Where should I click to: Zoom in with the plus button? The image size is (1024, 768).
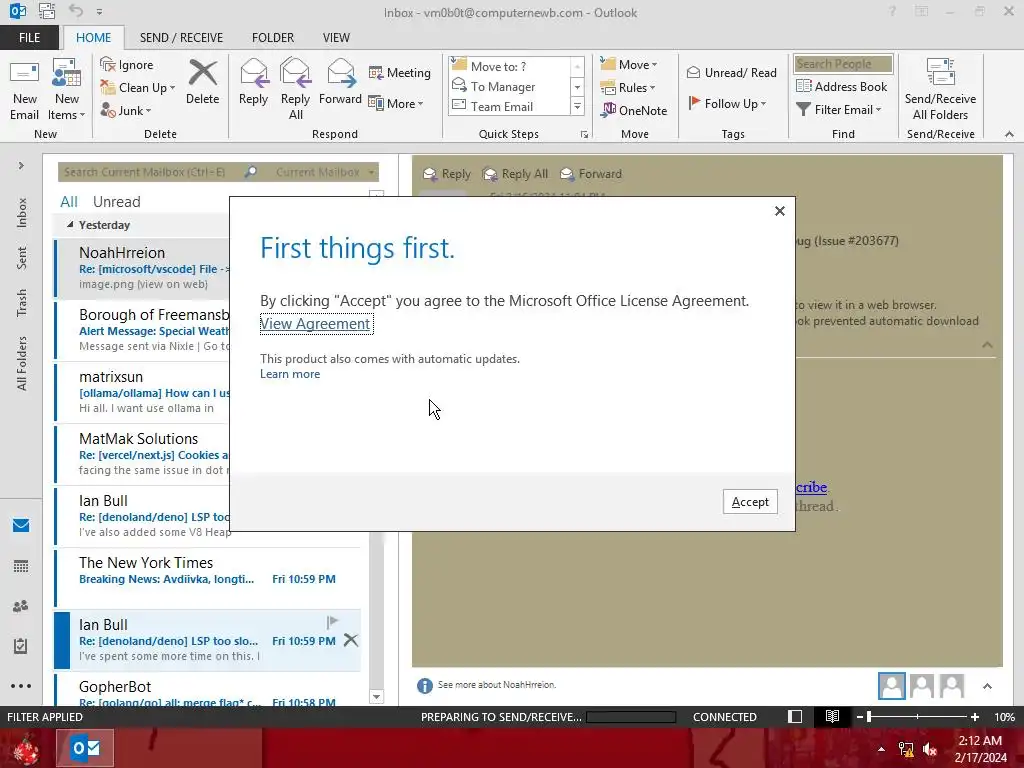coord(974,717)
